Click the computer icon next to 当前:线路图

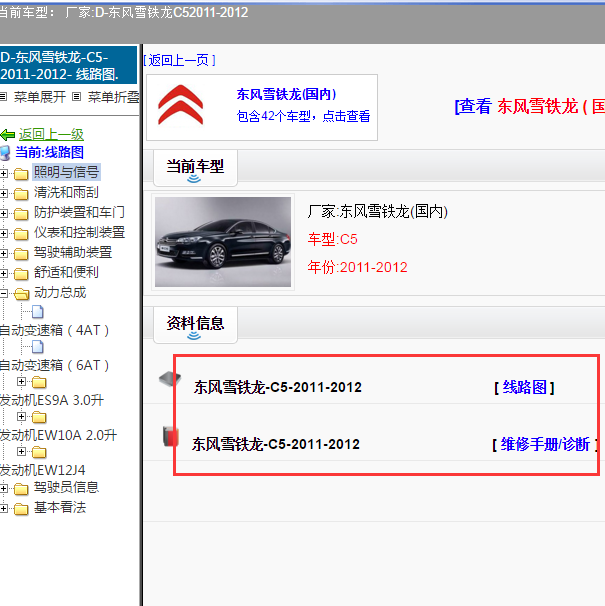click(5, 153)
